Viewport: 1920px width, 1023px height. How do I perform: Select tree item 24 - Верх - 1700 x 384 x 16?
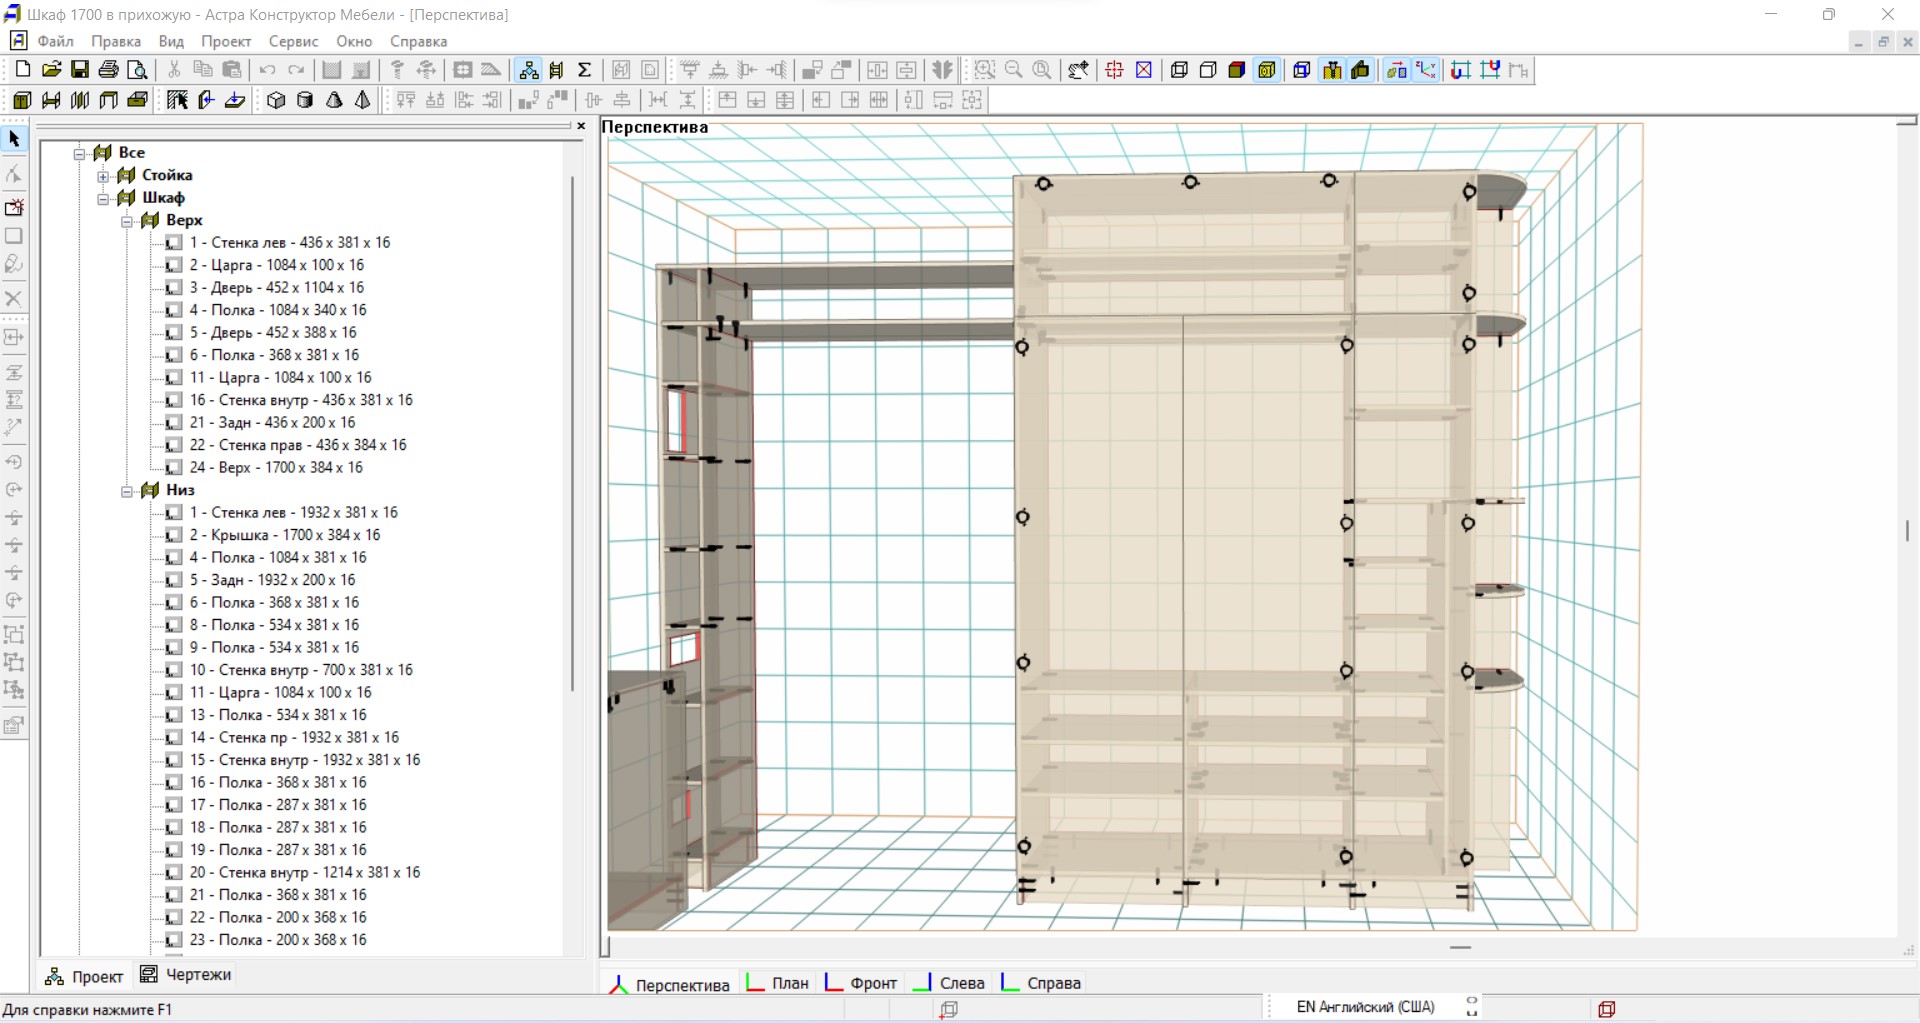click(276, 467)
